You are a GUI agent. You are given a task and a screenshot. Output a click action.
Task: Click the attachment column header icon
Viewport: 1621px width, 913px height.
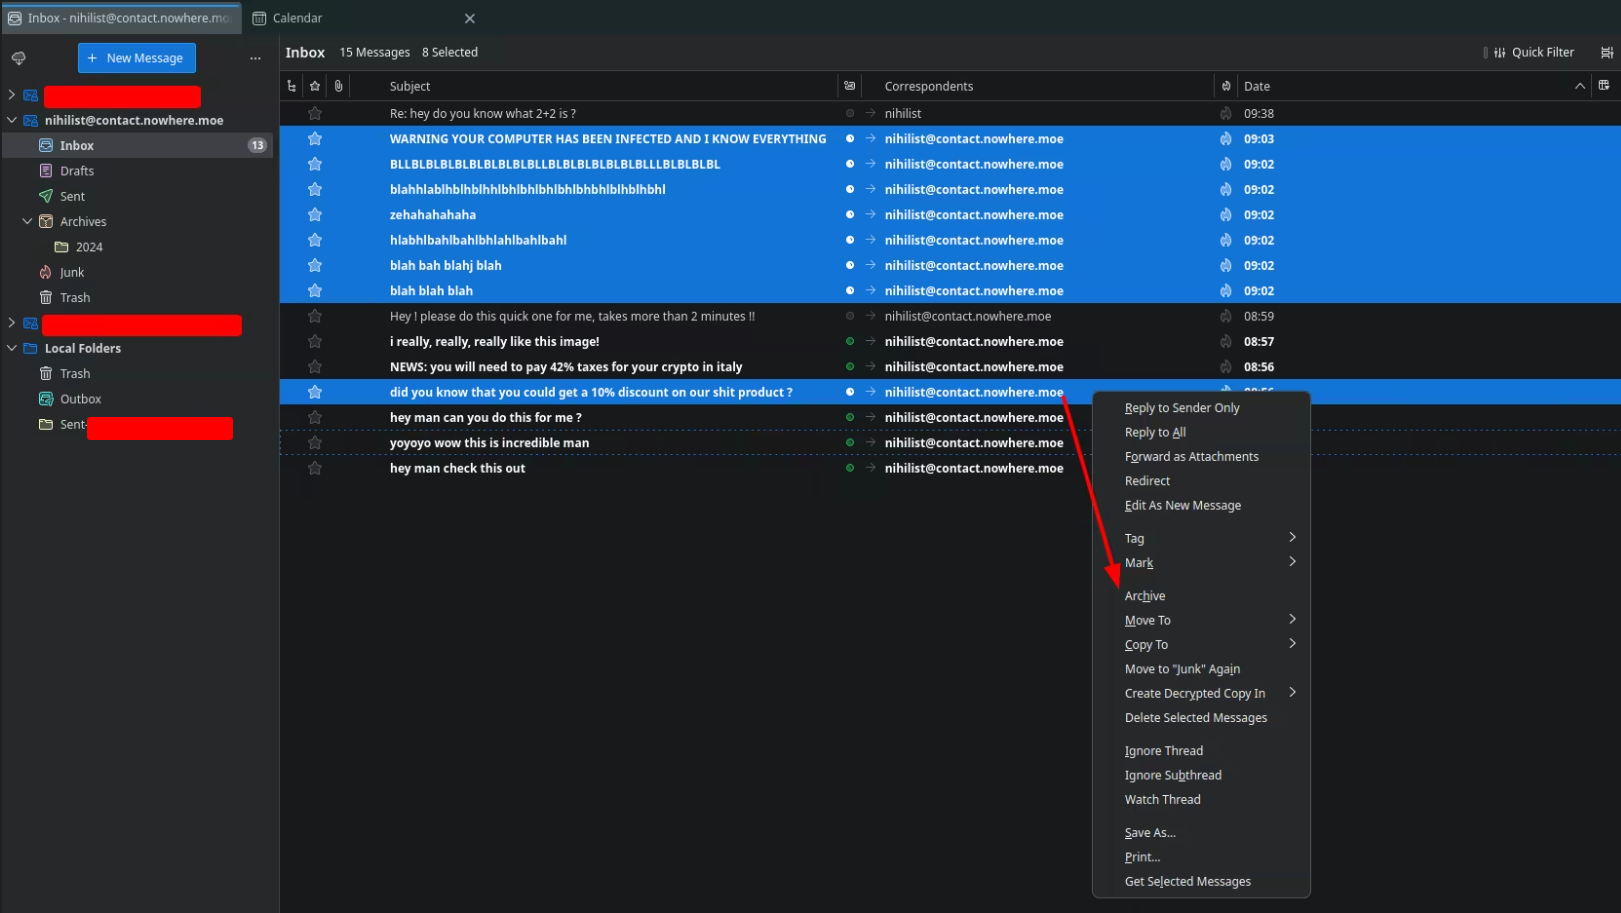[x=339, y=86]
